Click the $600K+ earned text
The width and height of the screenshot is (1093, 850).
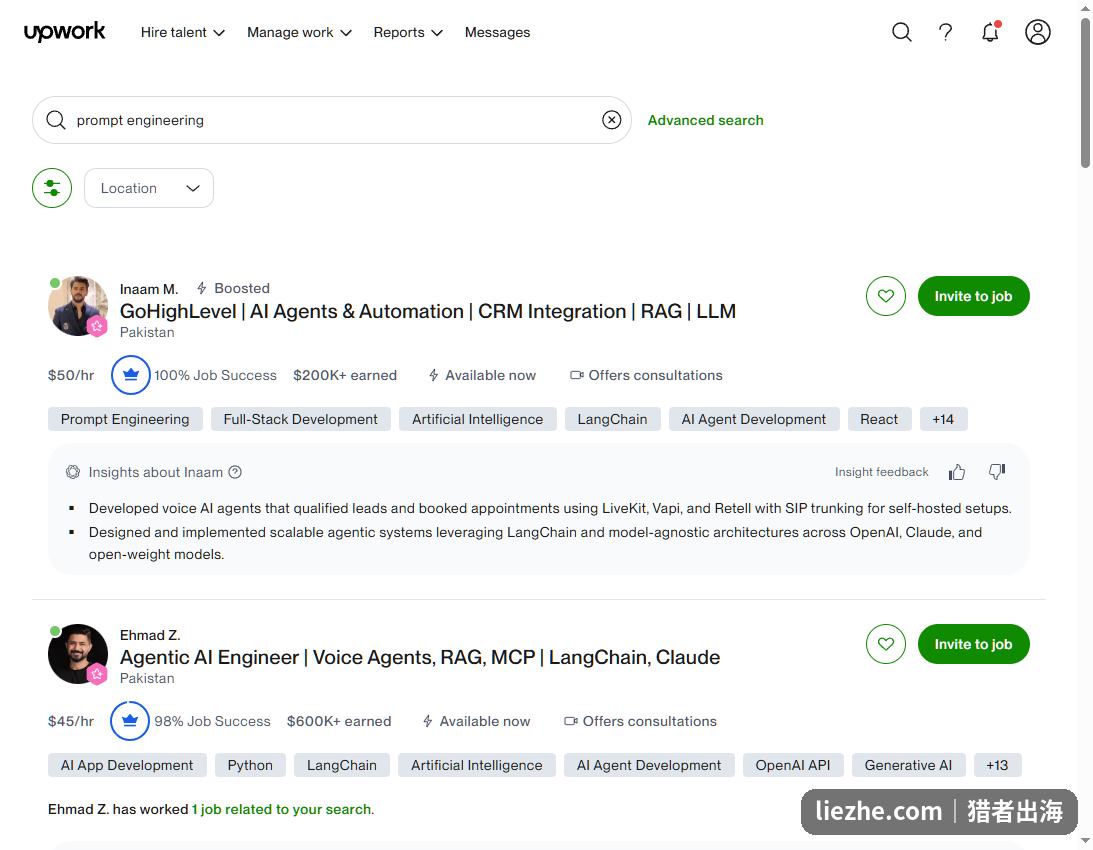[x=339, y=721]
